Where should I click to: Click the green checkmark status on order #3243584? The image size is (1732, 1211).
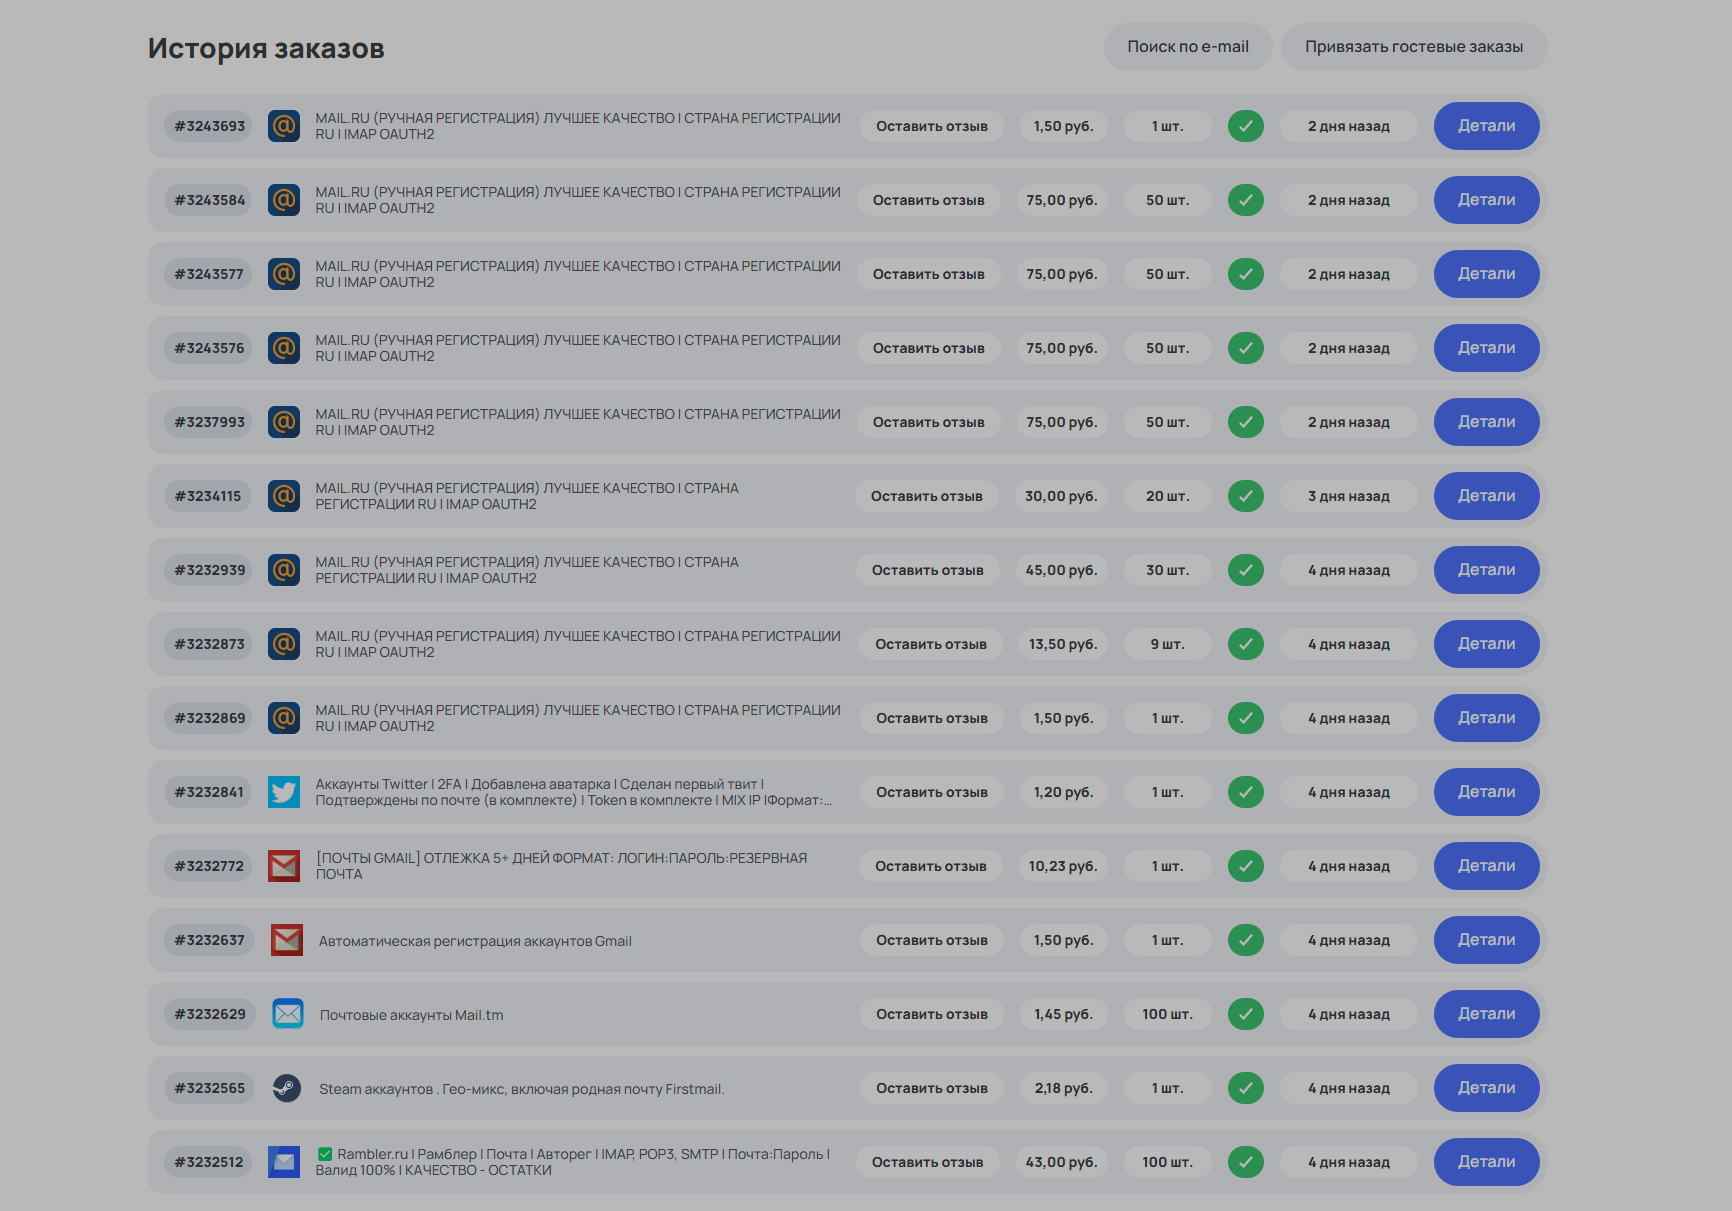click(x=1246, y=200)
